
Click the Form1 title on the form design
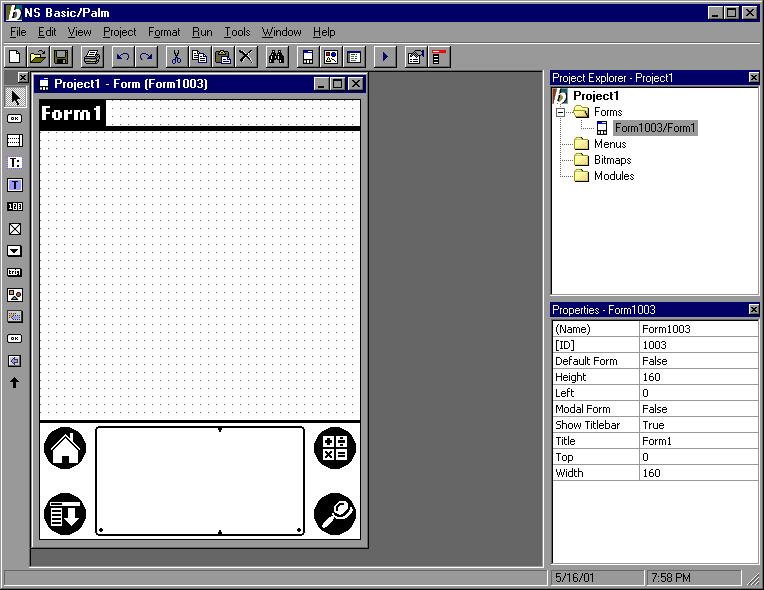(x=72, y=114)
